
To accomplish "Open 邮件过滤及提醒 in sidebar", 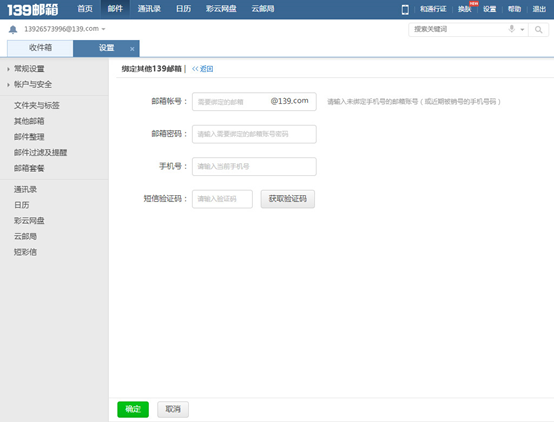I will click(x=40, y=153).
